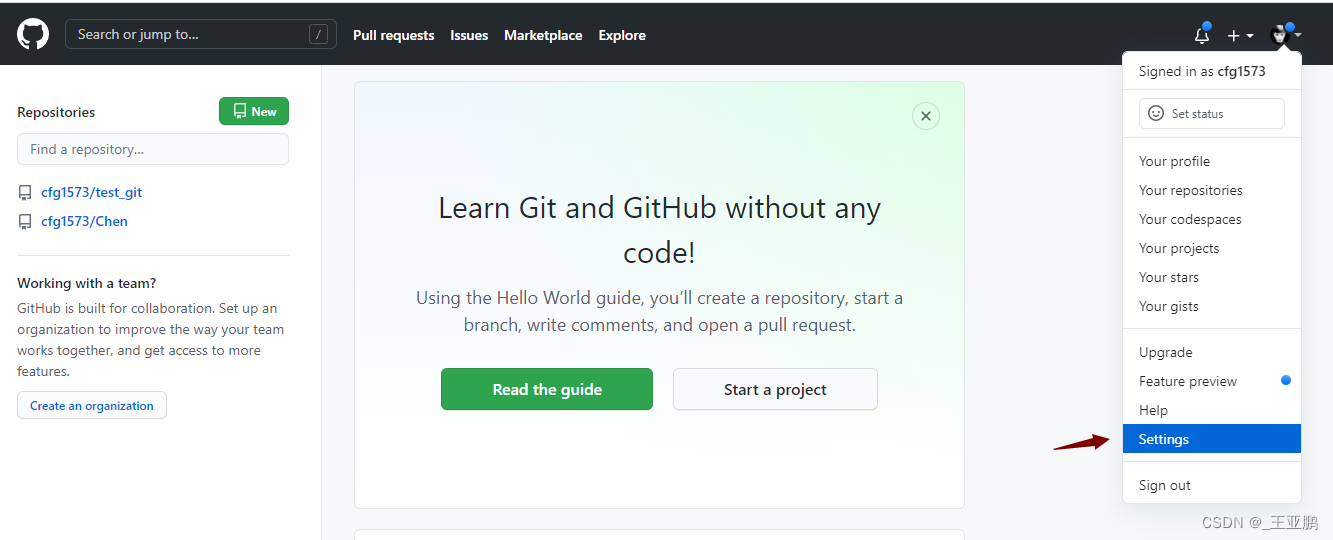Viewport: 1333px width, 540px height.
Task: Click the slash shortcut key hint
Action: coord(319,34)
